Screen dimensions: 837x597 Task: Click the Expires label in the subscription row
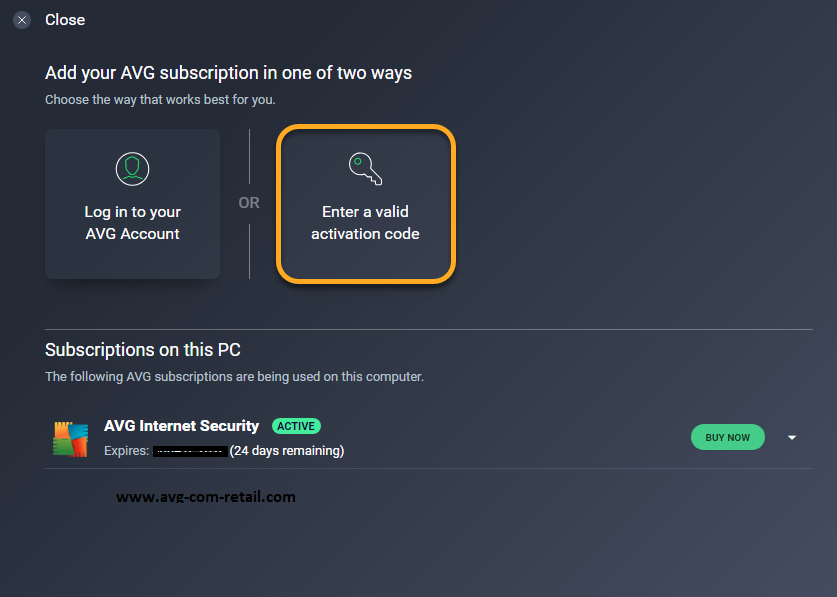127,451
